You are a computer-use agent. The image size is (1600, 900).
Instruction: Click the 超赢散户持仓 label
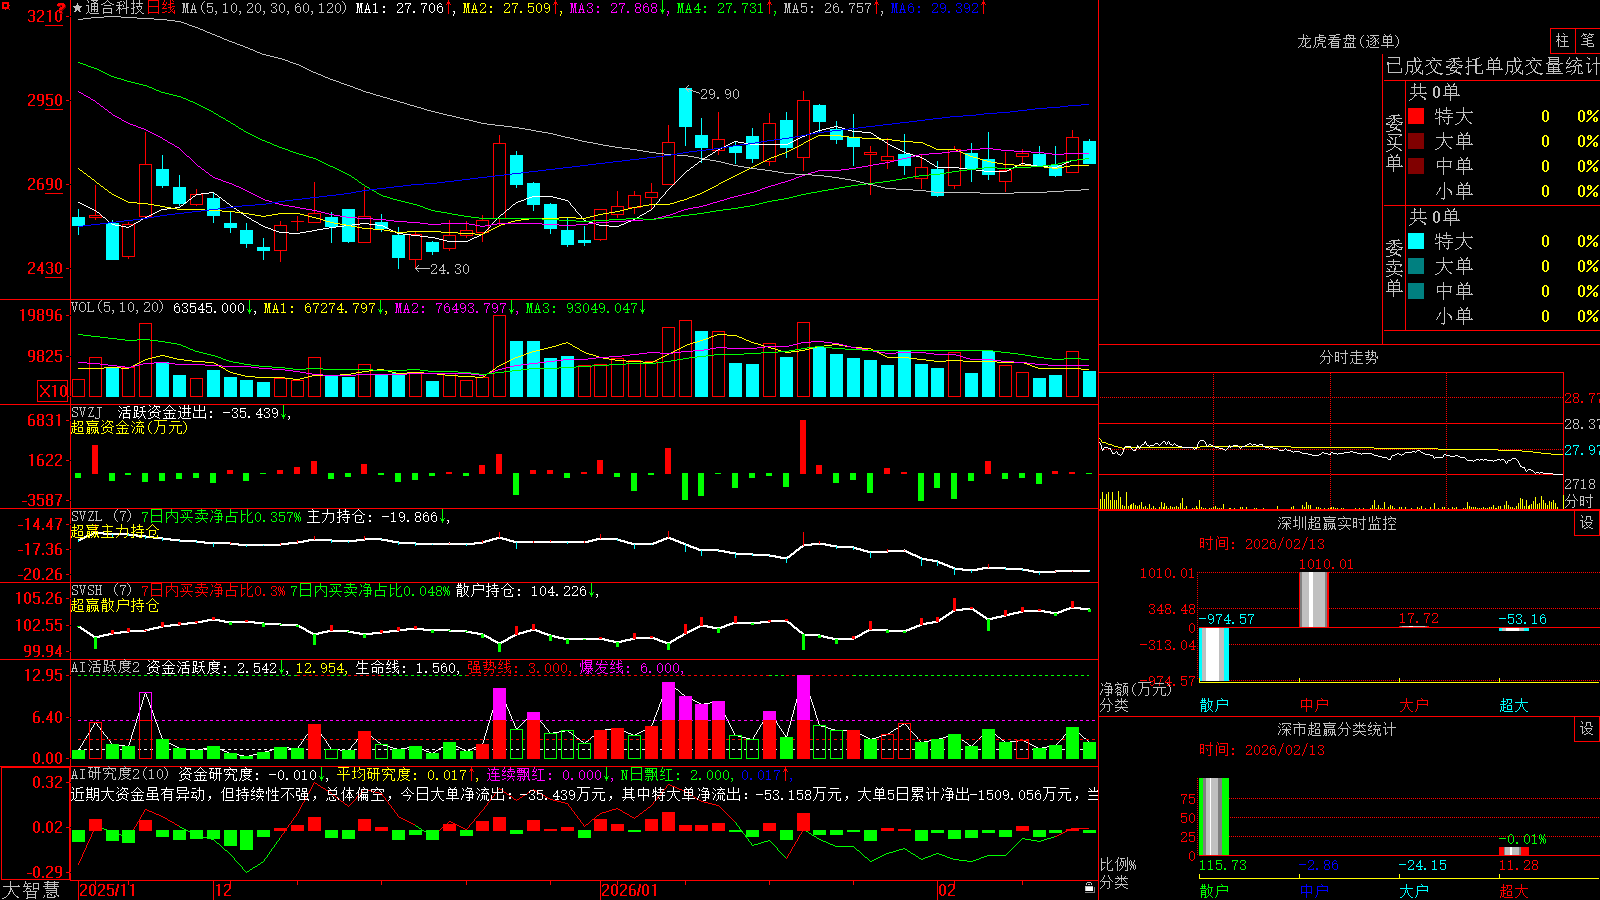pos(115,605)
